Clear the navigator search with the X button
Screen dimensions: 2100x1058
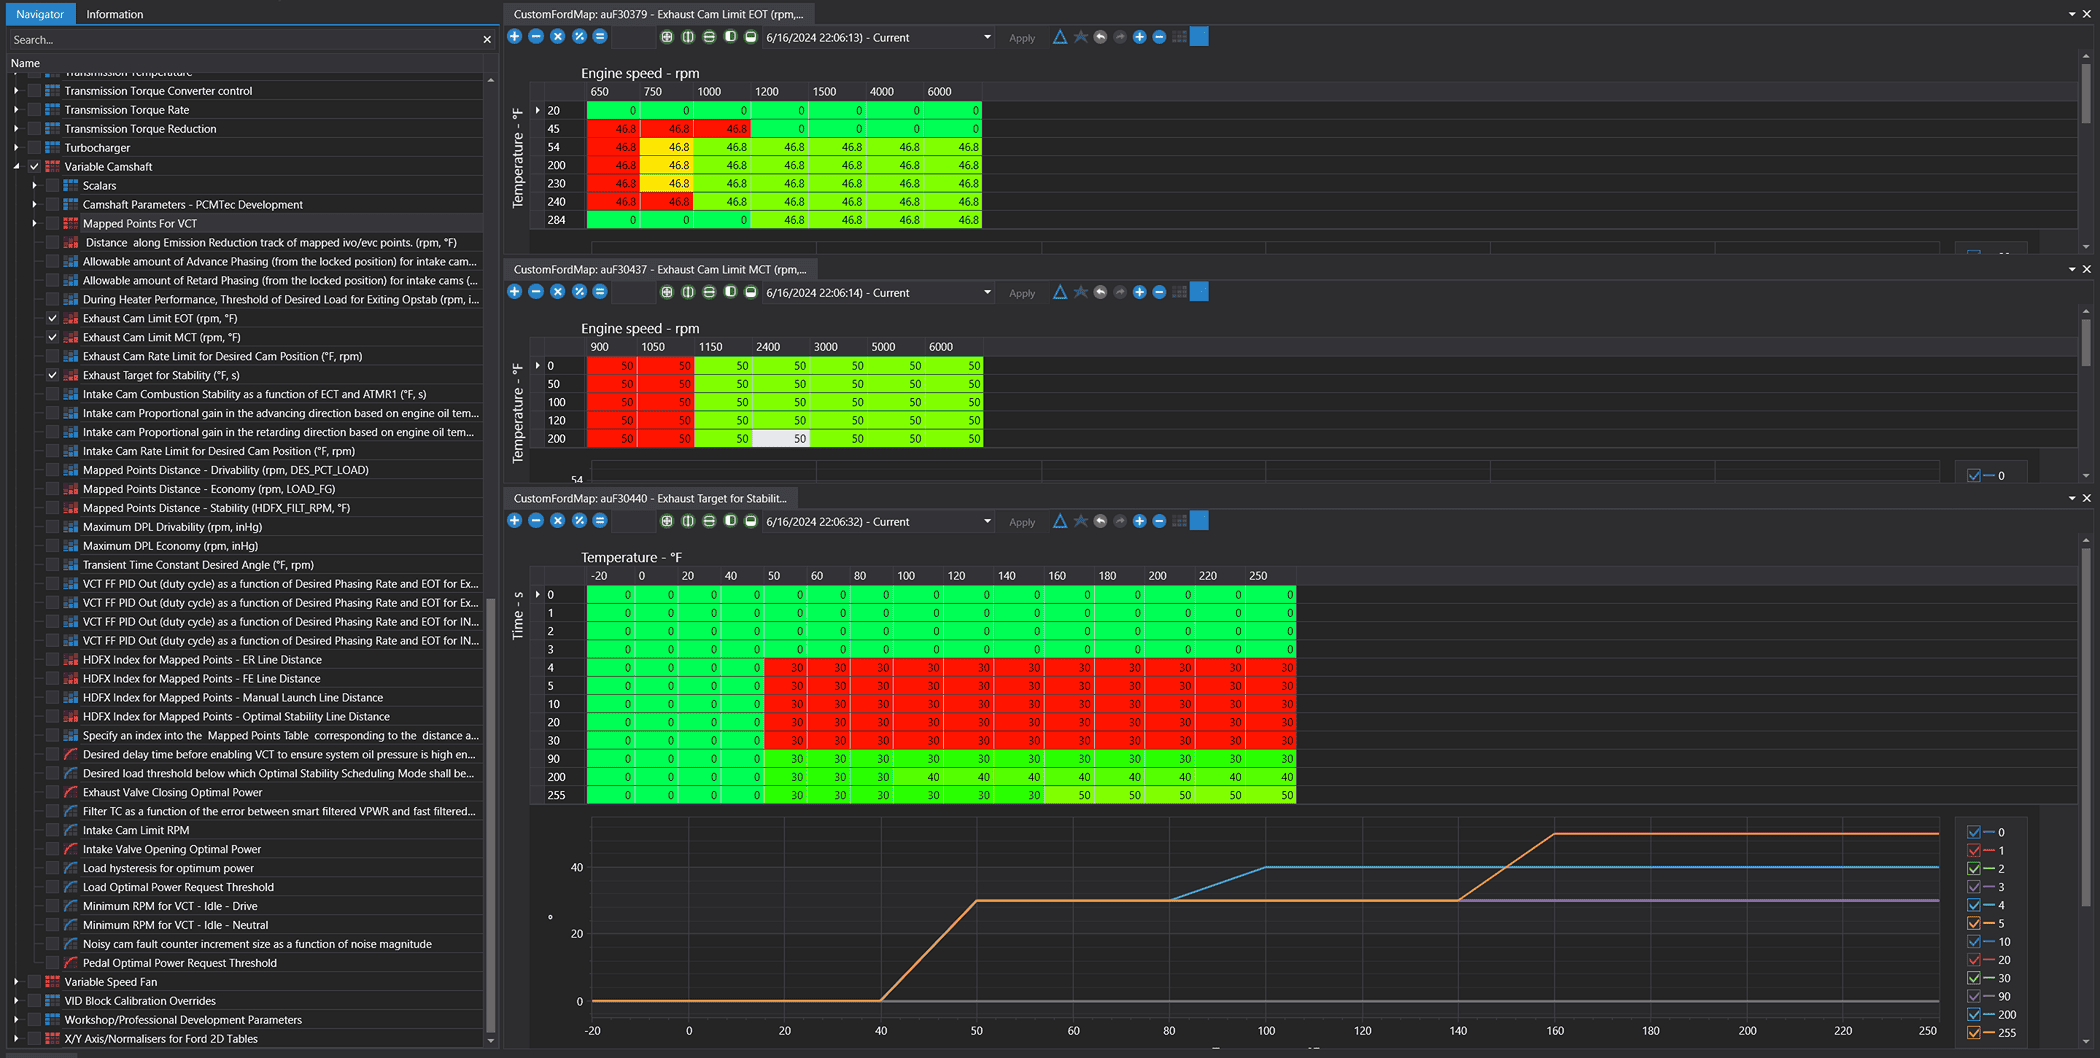click(x=487, y=40)
